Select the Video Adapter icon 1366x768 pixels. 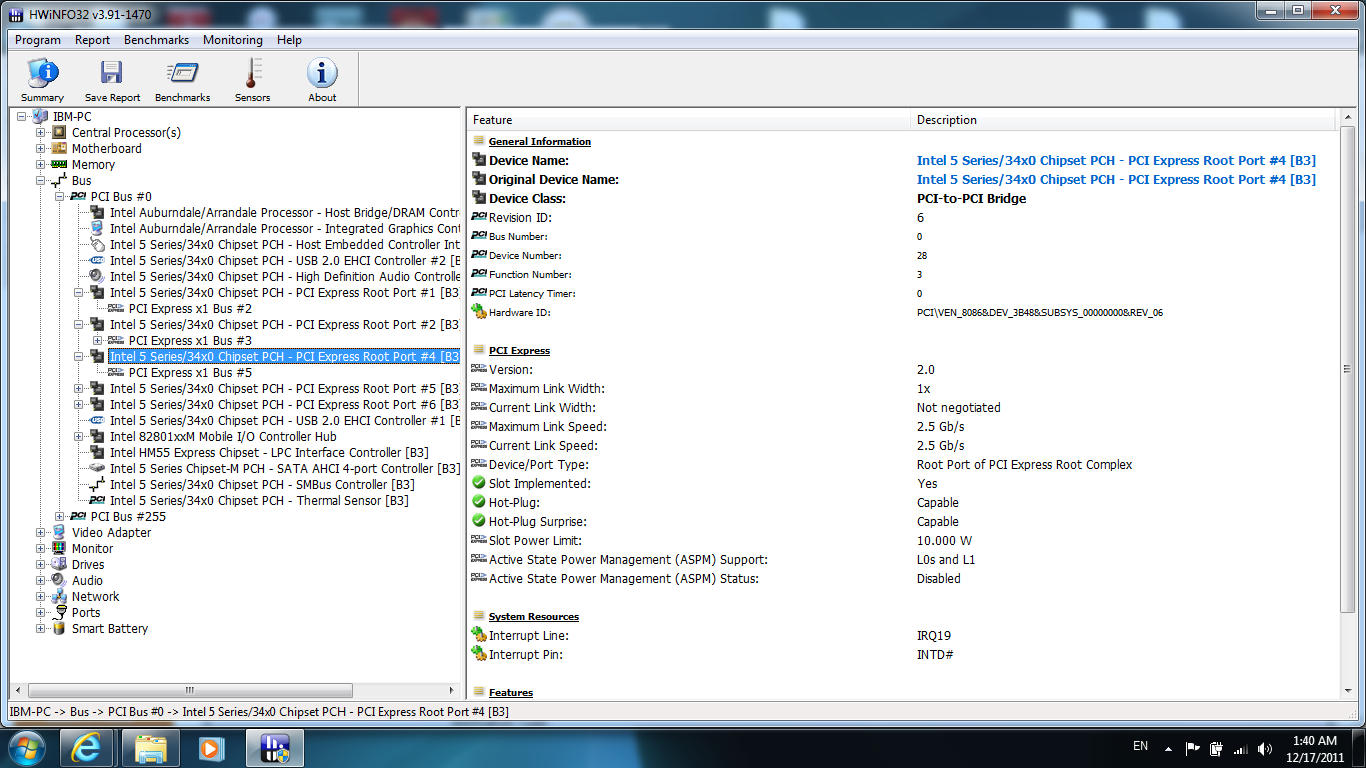pos(59,532)
